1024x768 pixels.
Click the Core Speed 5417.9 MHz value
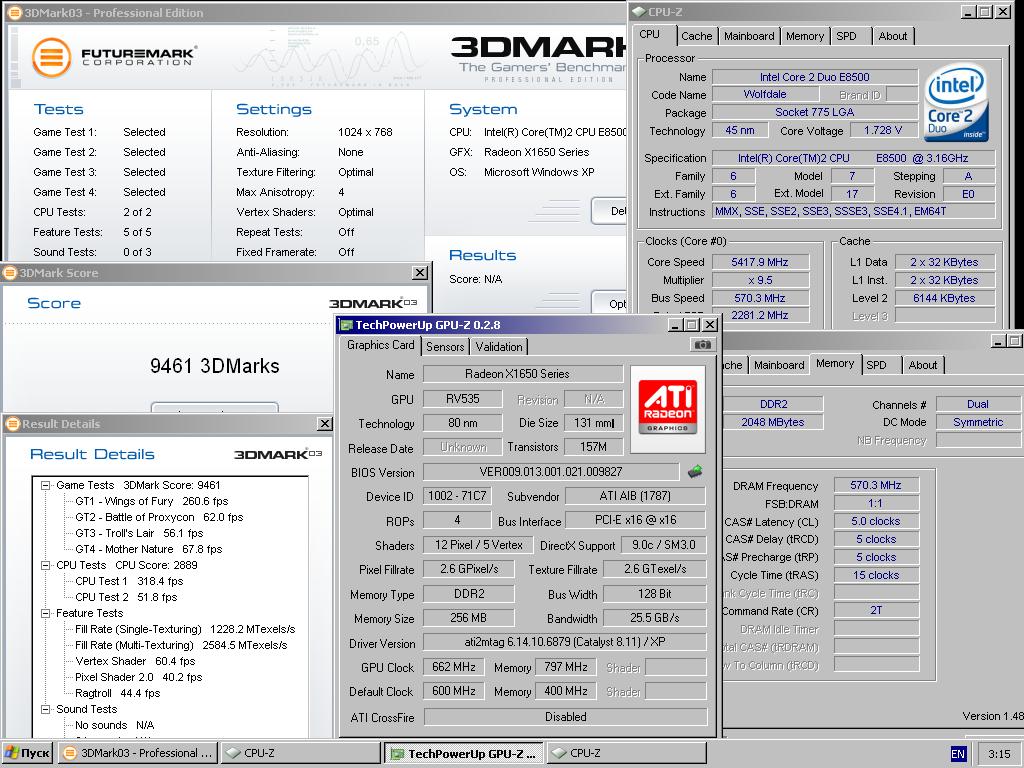[760, 263]
